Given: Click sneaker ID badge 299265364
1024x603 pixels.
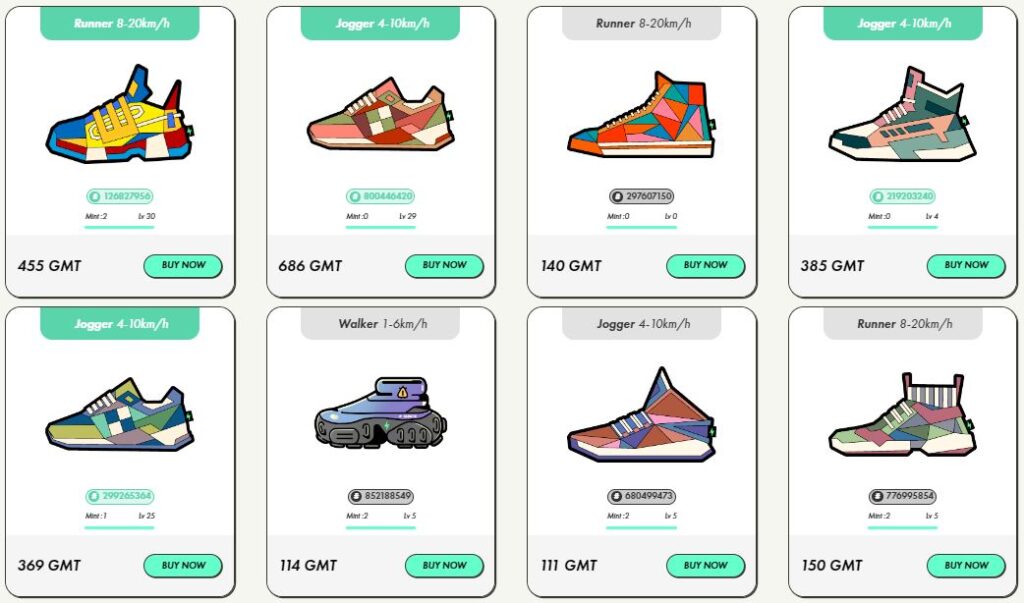Looking at the screenshot, I should (x=120, y=496).
